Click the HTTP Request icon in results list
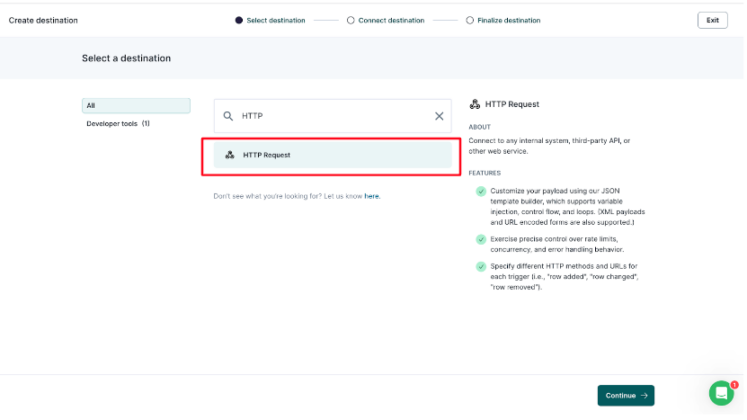This screenshot has height=420, width=747. pos(230,155)
